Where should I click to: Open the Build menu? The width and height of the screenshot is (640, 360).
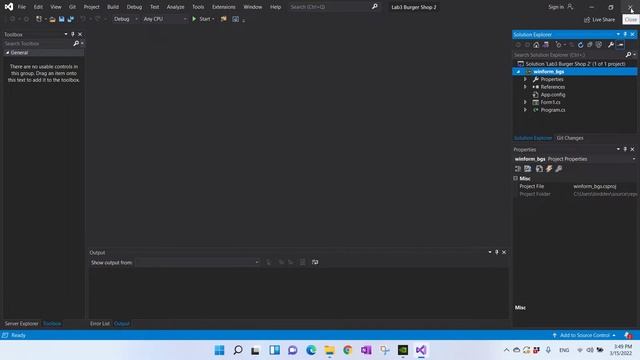(x=113, y=7)
